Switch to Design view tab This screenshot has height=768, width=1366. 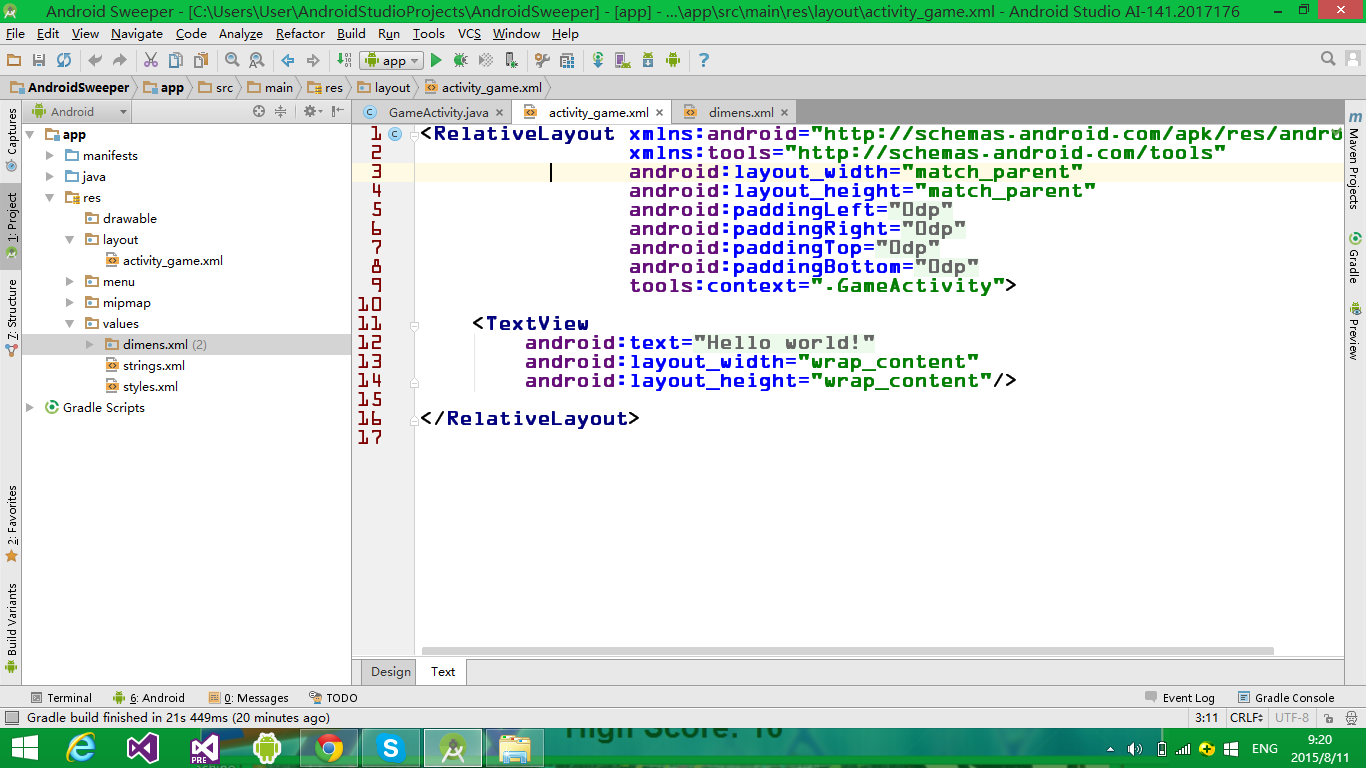[x=390, y=671]
